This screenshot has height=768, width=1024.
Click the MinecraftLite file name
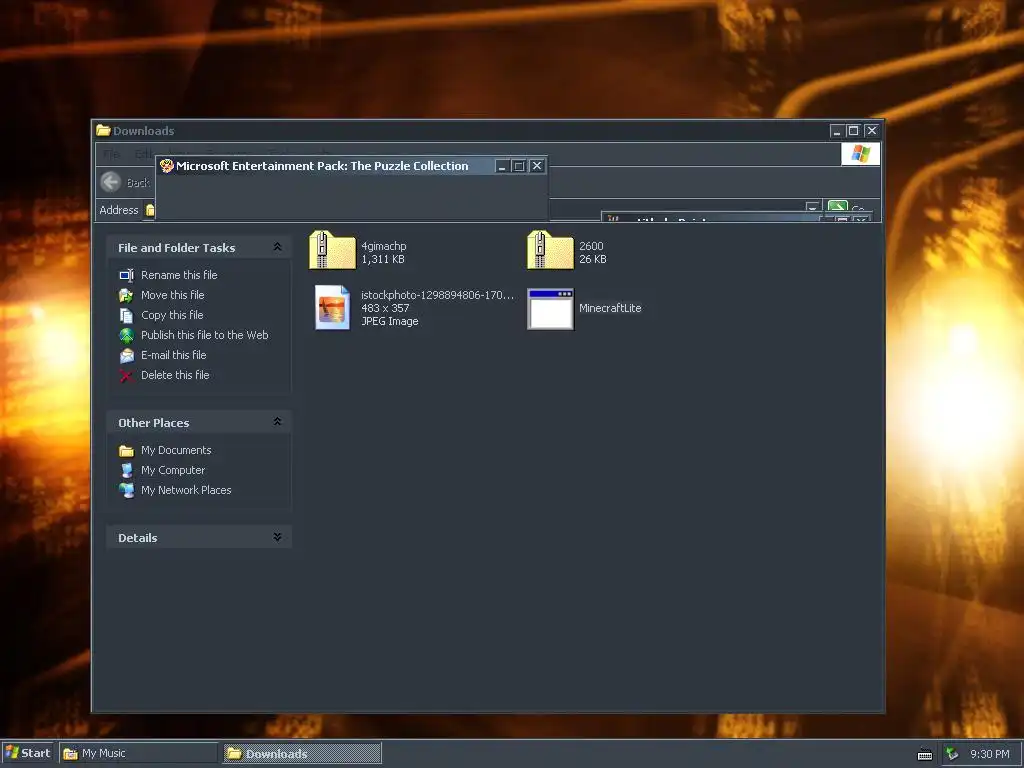(610, 308)
